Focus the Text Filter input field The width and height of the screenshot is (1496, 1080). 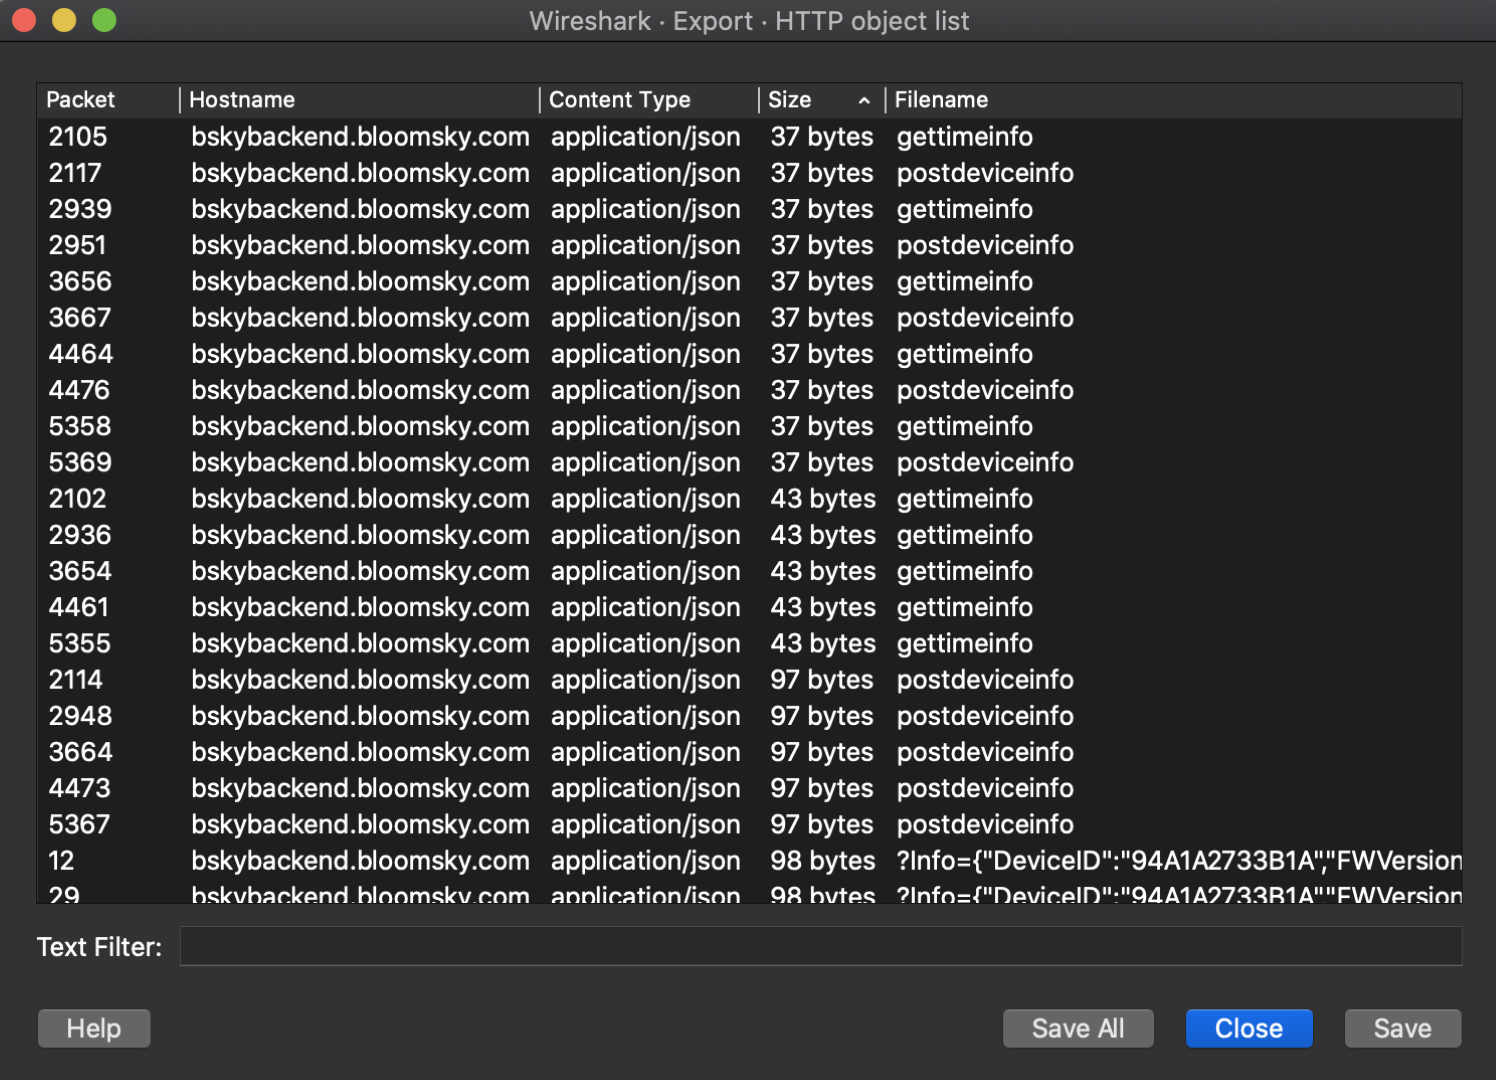click(x=820, y=946)
